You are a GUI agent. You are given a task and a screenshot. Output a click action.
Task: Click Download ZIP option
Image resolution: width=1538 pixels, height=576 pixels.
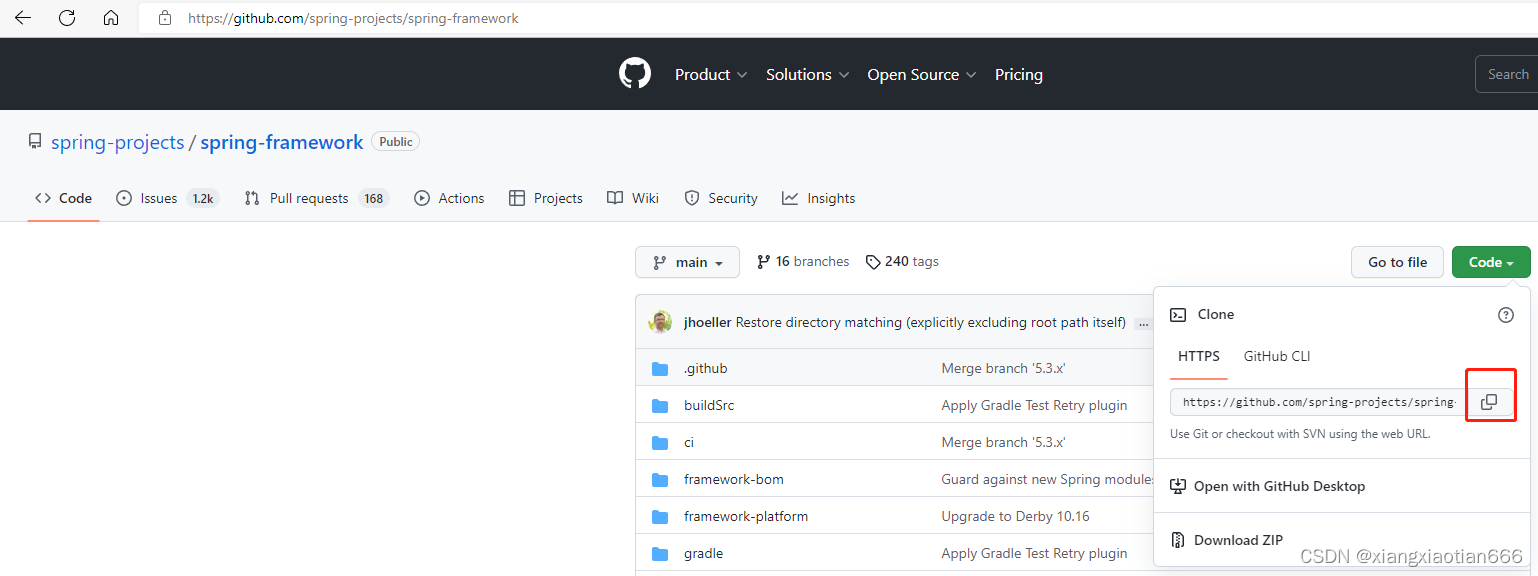click(x=1237, y=540)
